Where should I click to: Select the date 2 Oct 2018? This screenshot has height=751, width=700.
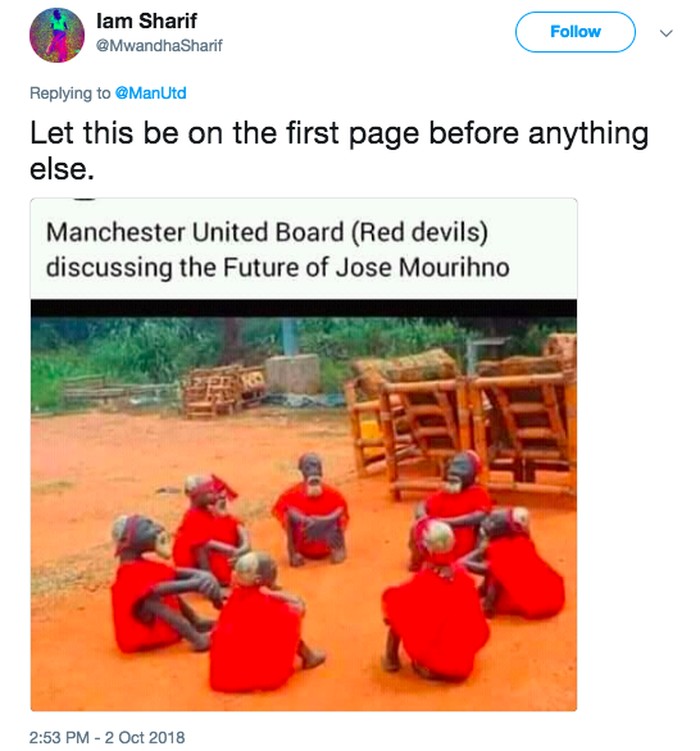[144, 737]
